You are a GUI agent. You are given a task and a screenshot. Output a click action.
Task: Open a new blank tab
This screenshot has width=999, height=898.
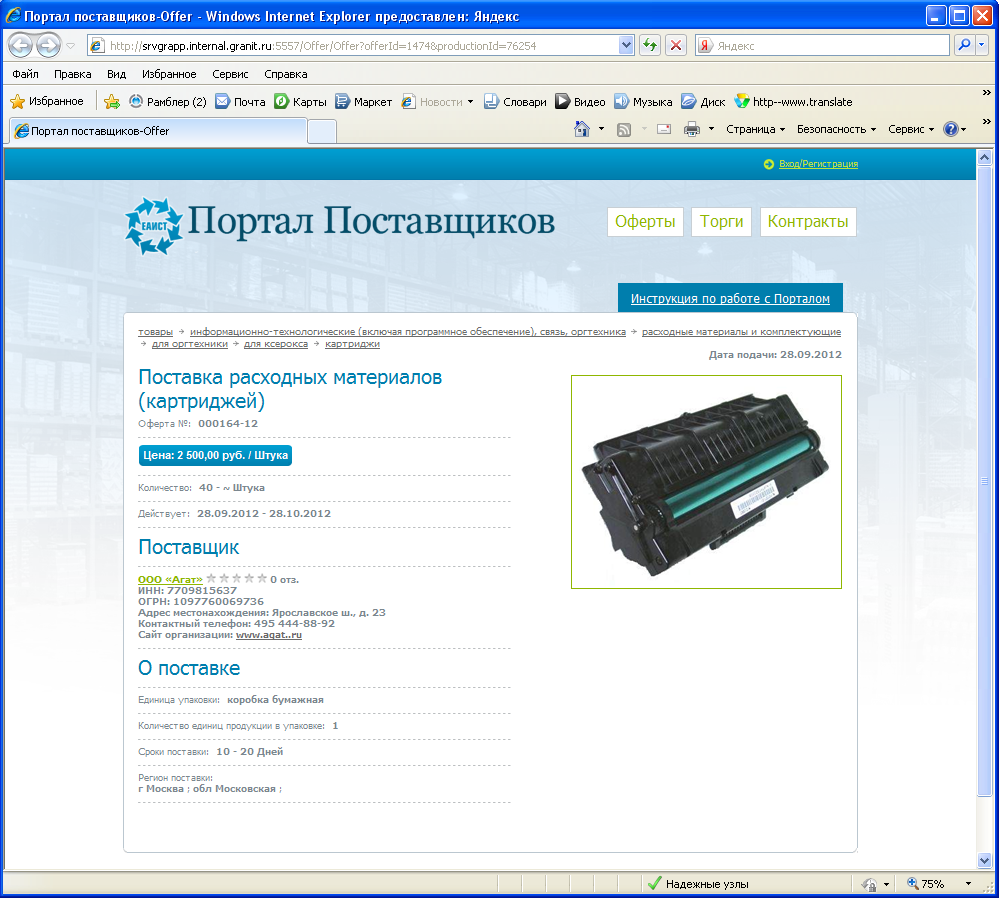pyautogui.click(x=322, y=131)
